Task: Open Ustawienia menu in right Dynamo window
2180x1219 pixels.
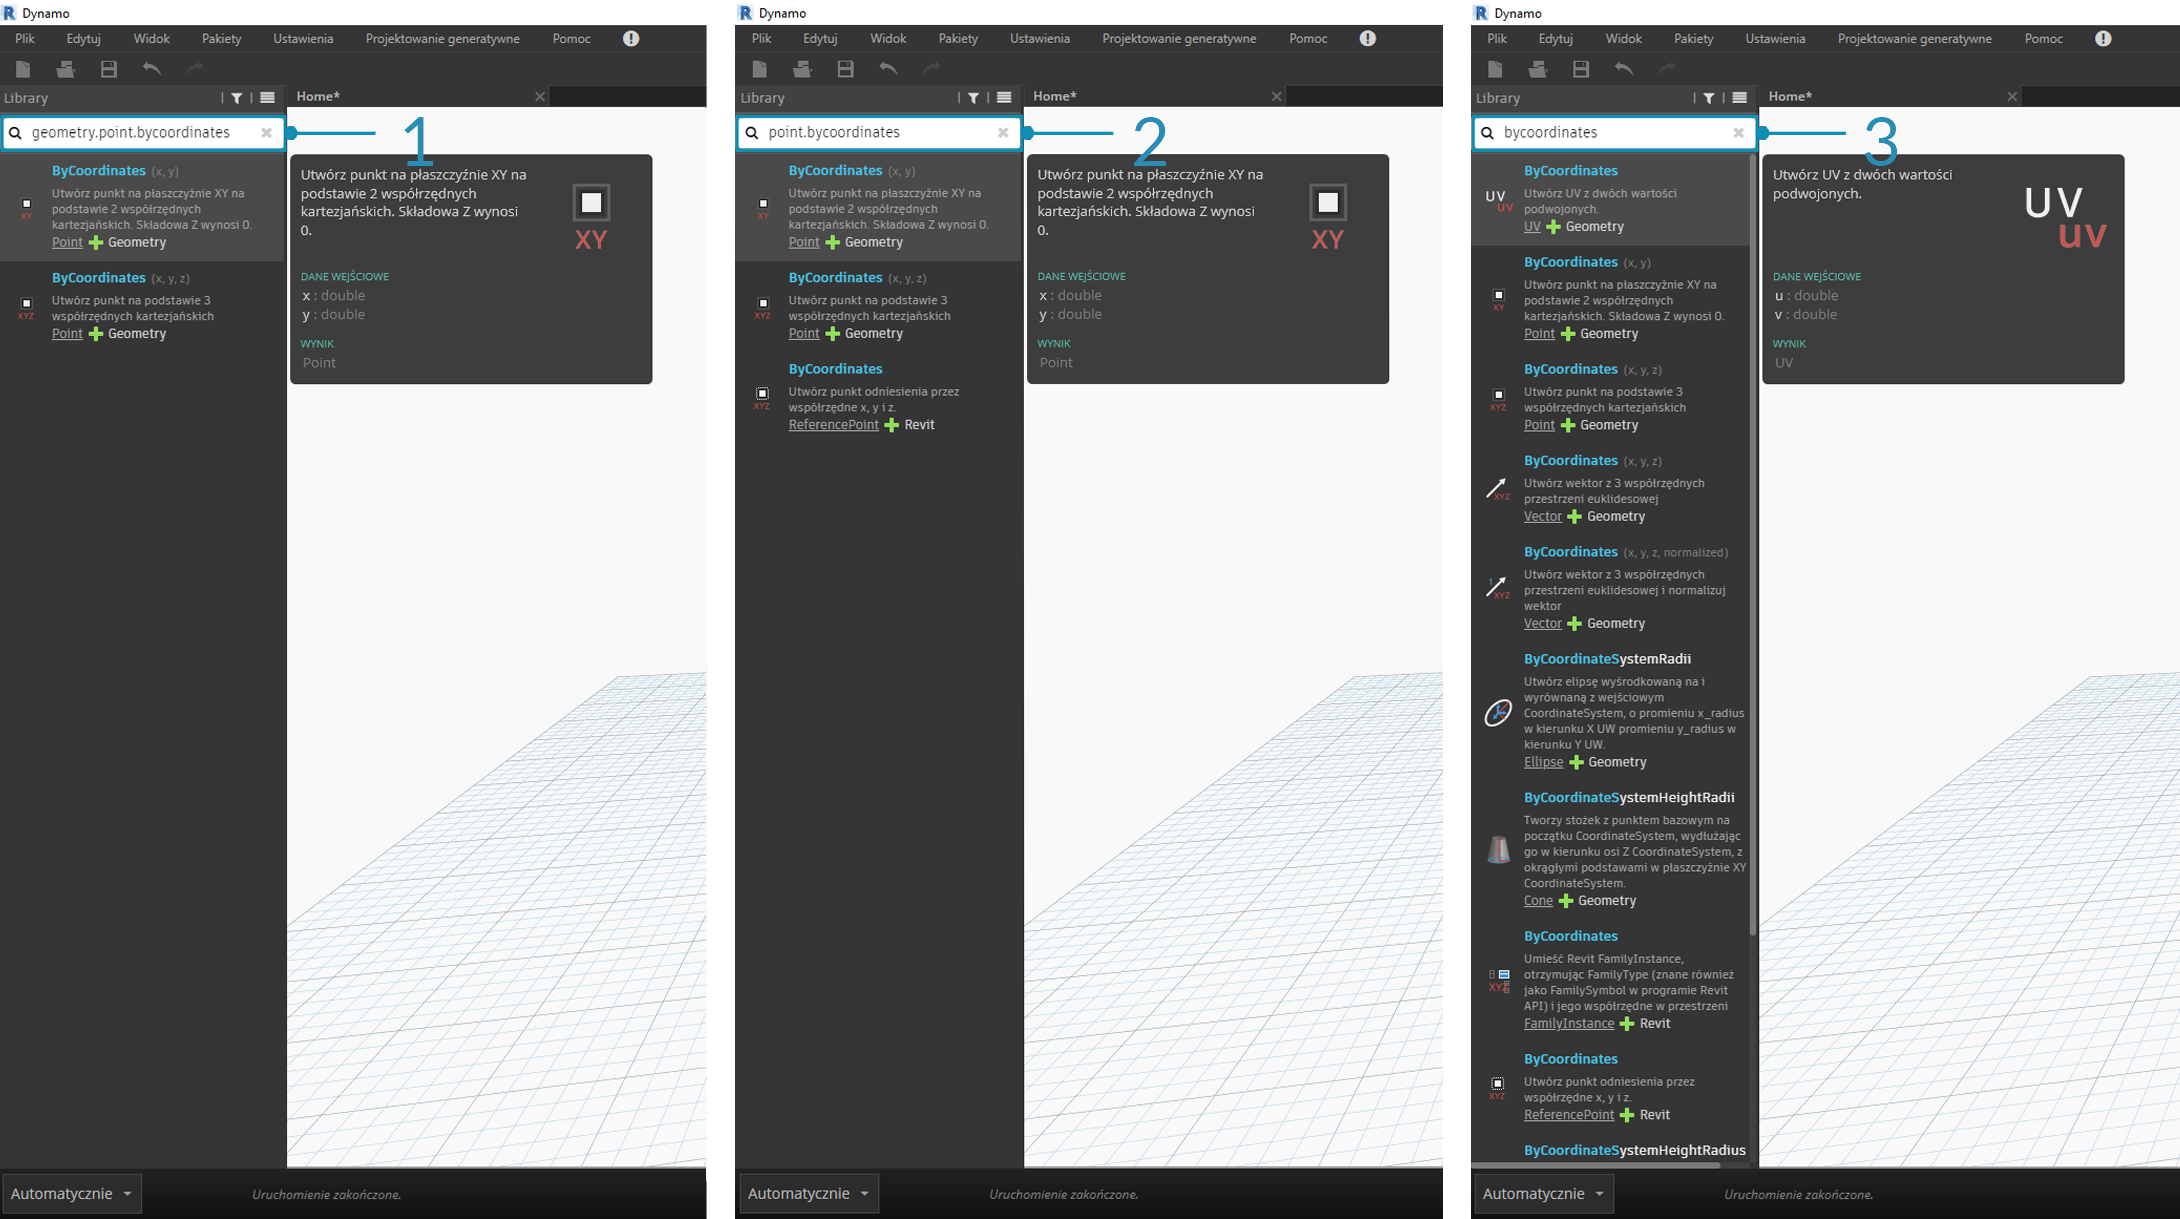Action: (x=1775, y=38)
